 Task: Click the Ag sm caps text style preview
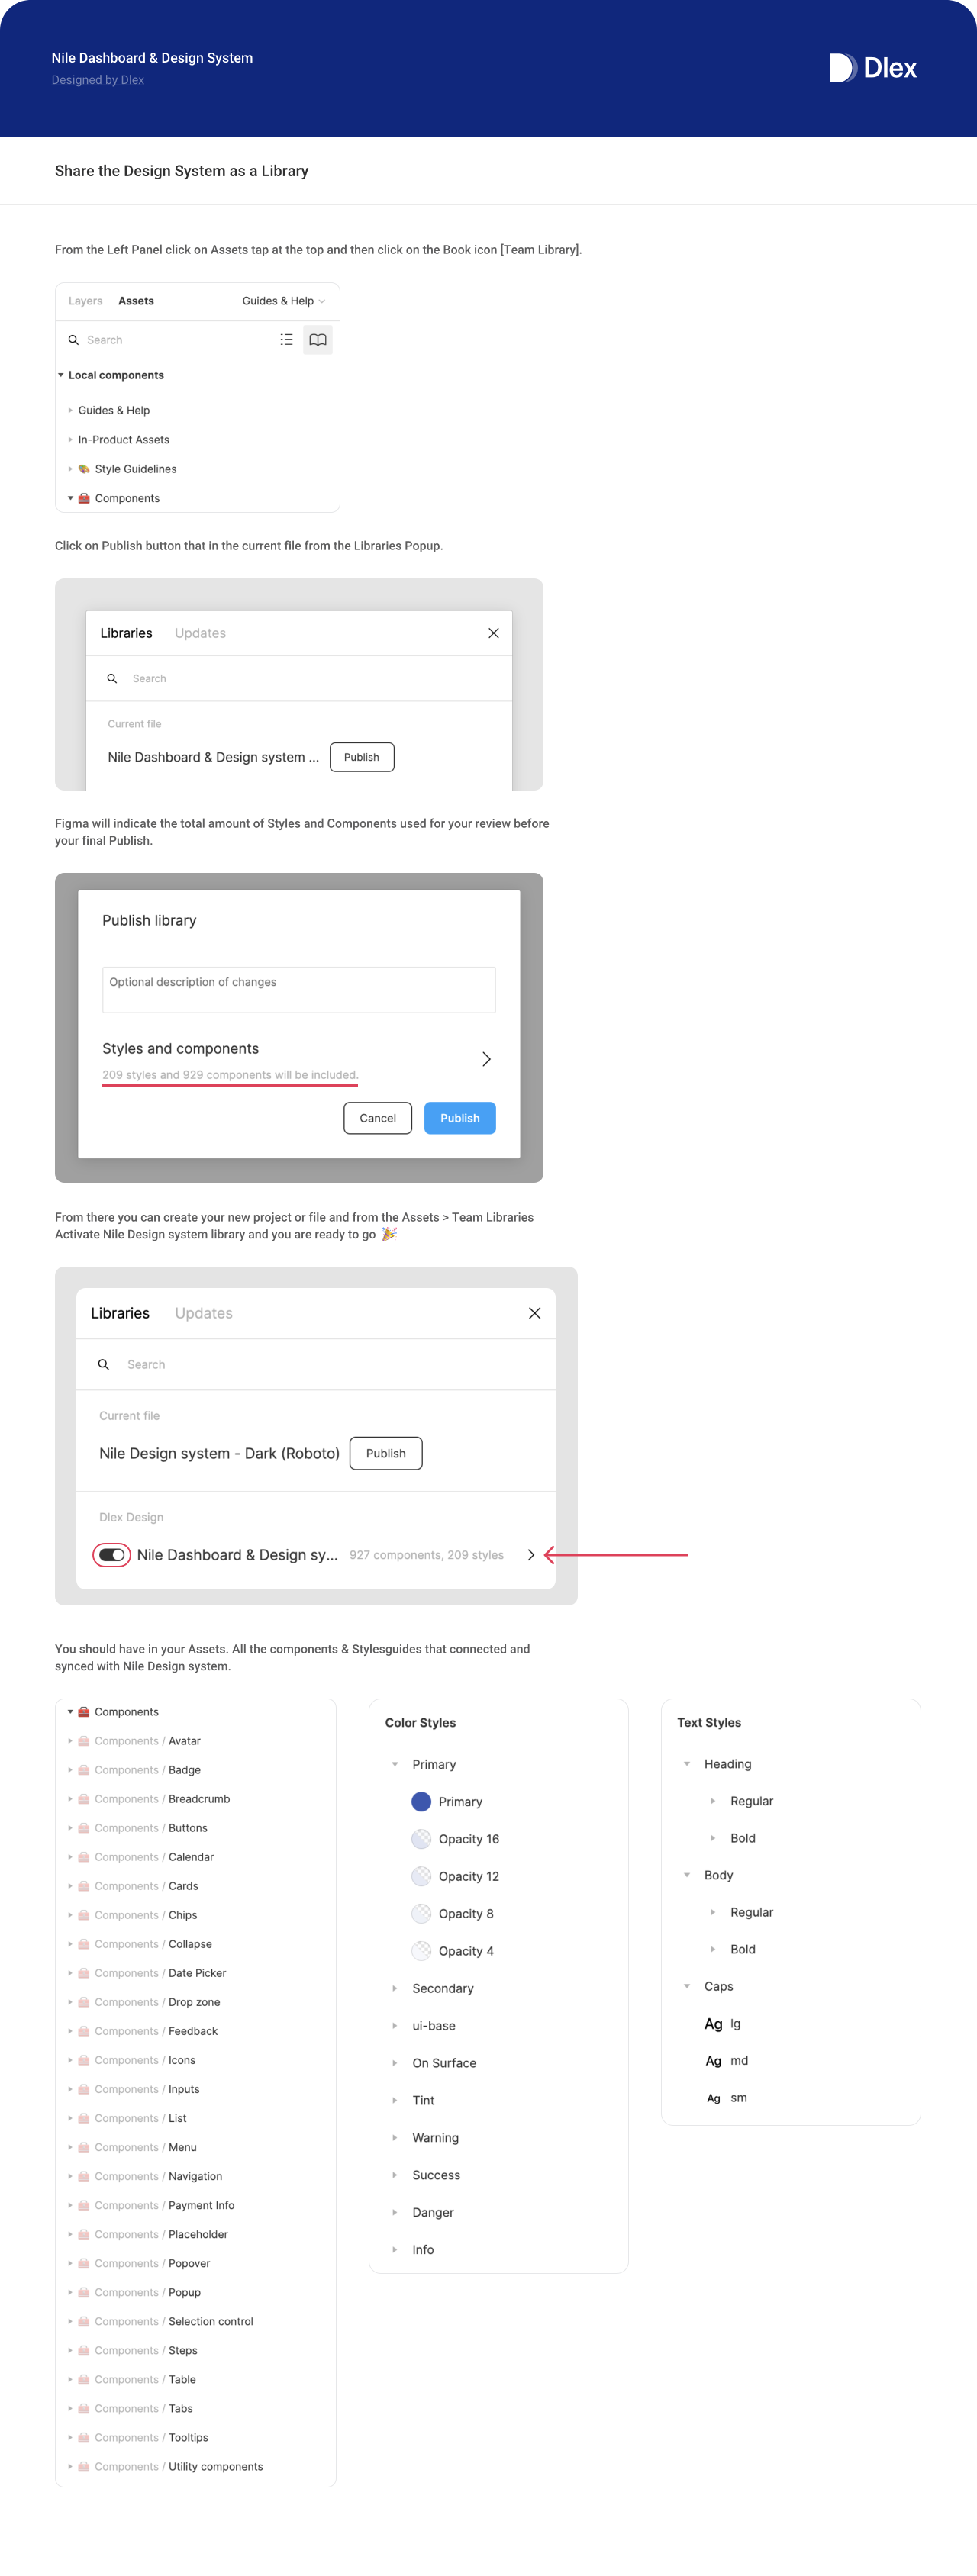tap(713, 2098)
